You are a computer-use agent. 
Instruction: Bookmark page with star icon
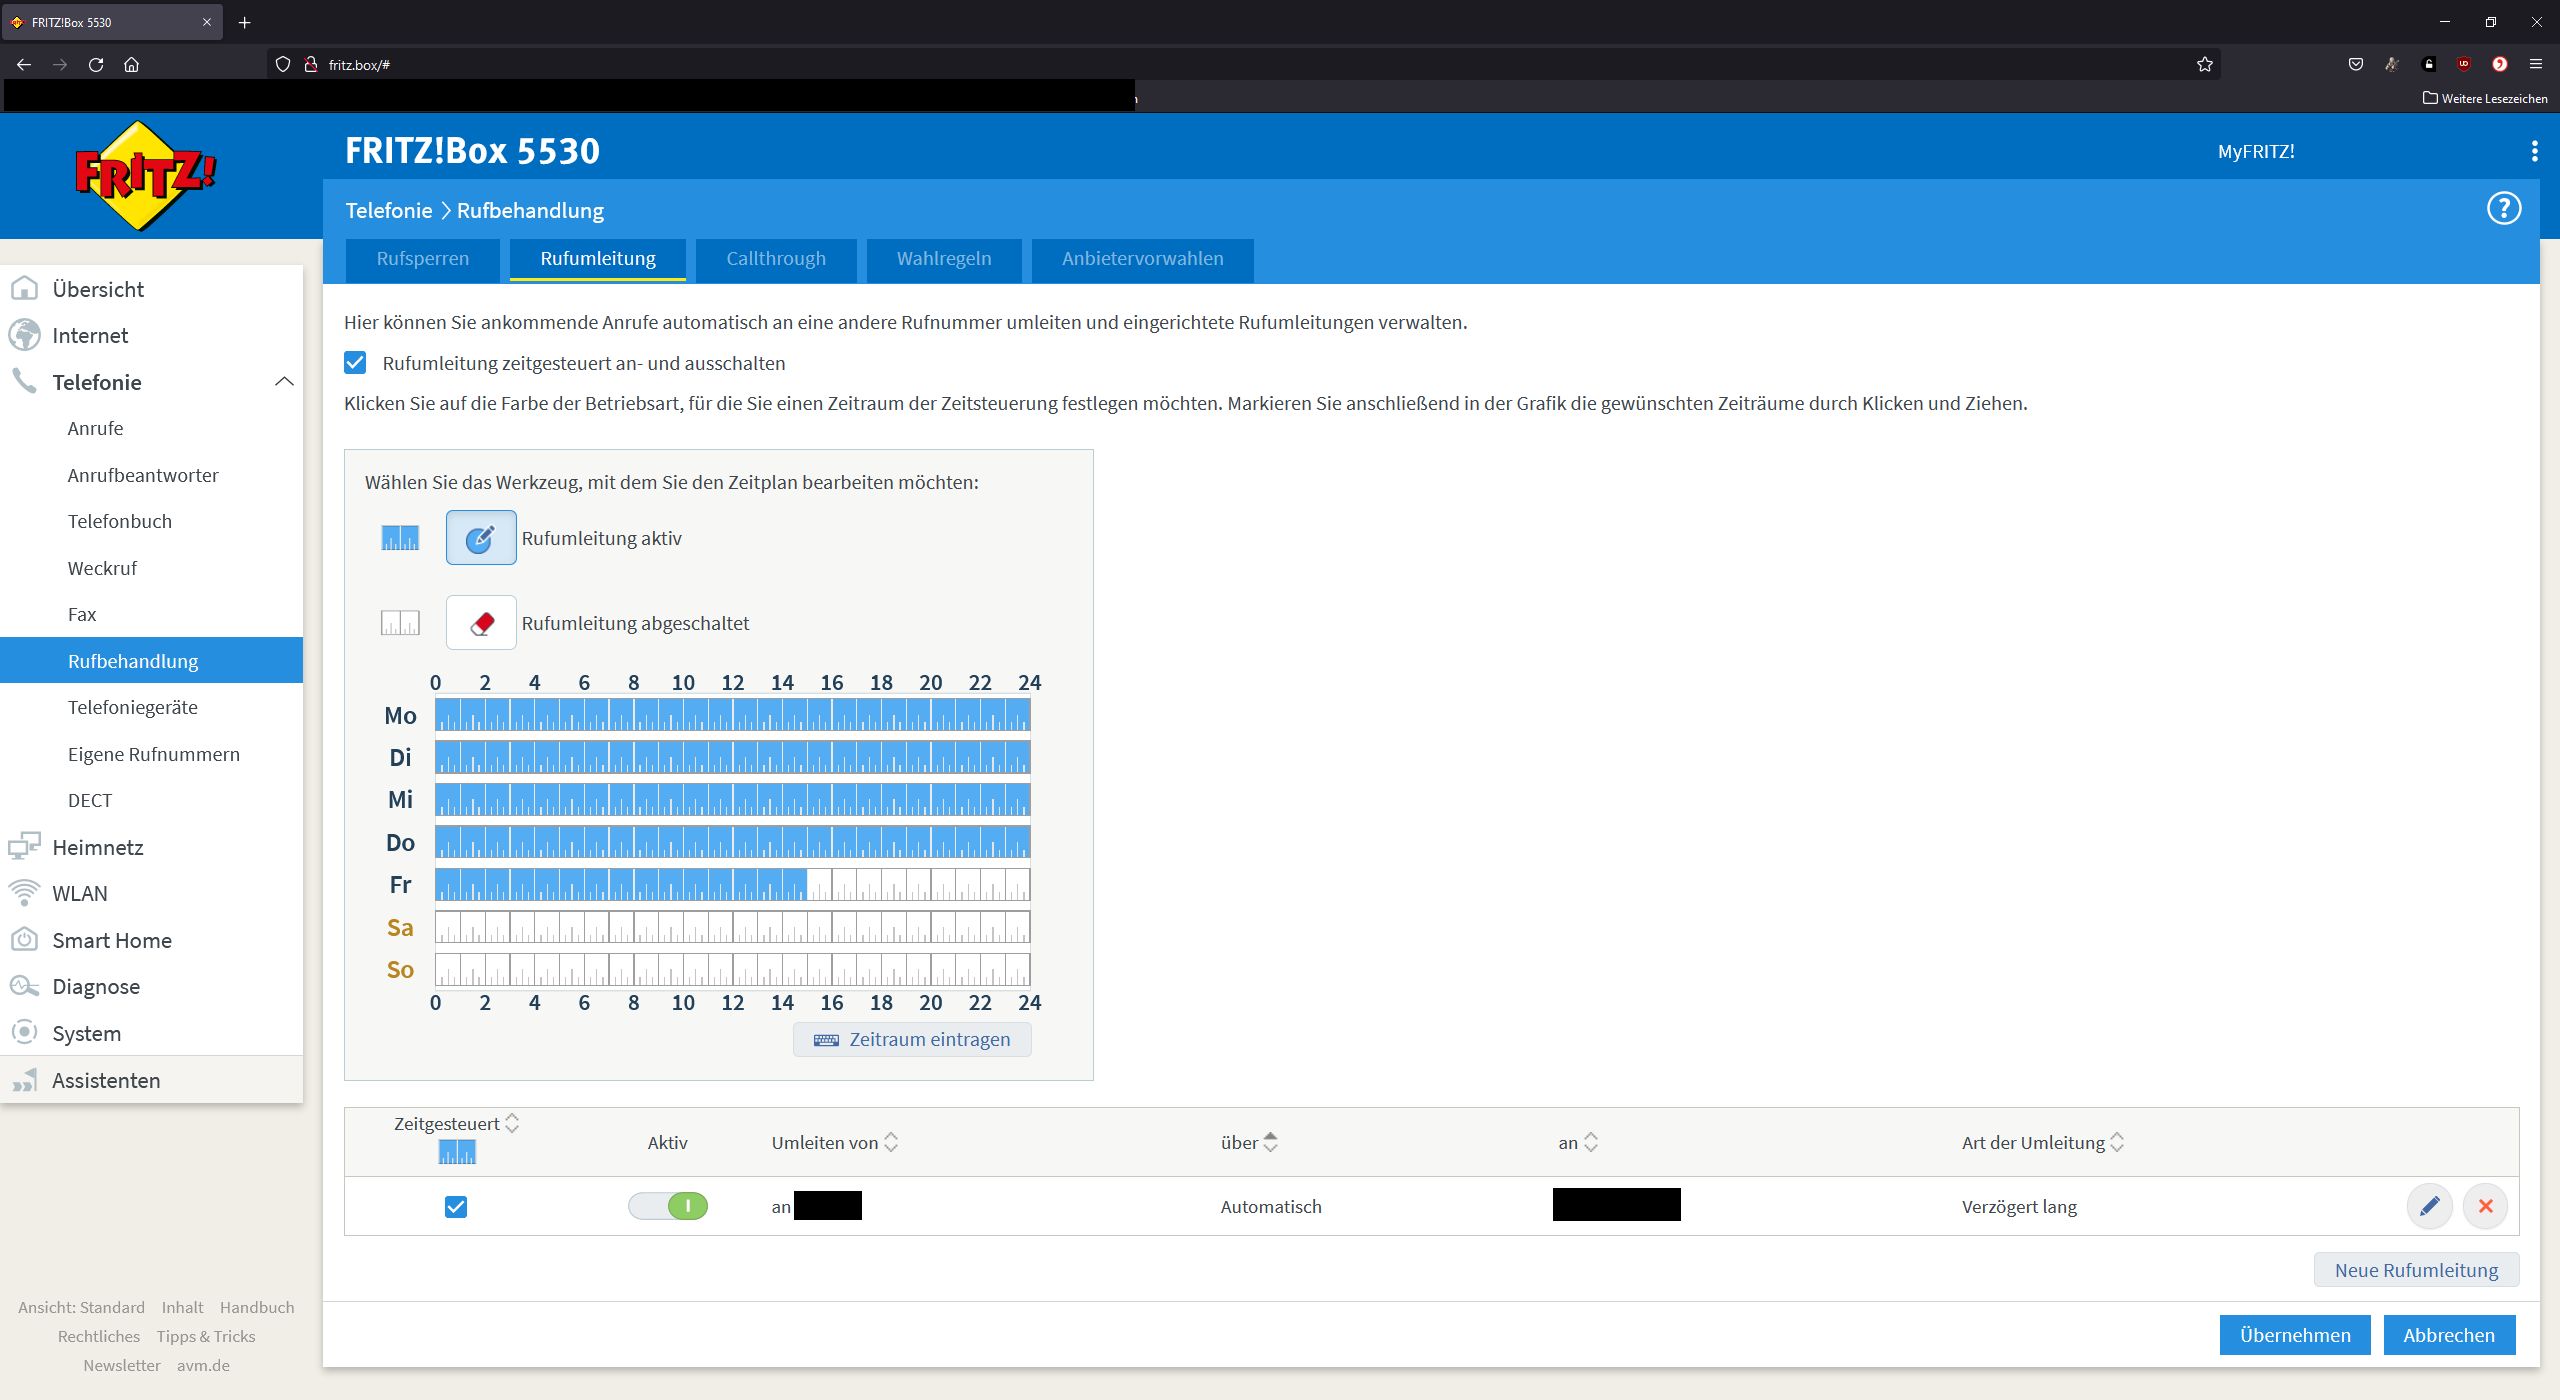point(2204,65)
